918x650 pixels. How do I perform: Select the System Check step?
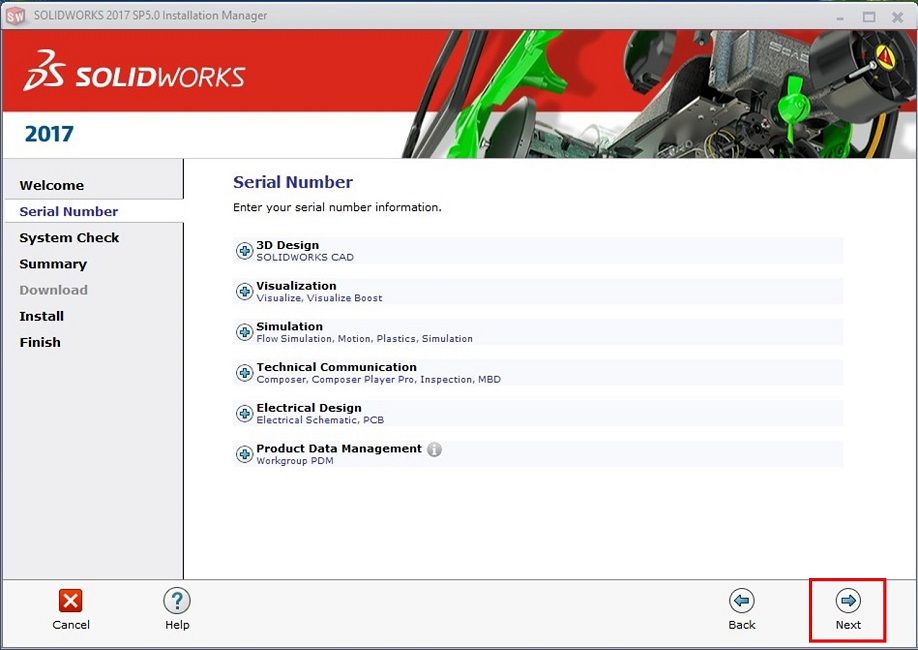pyautogui.click(x=69, y=238)
